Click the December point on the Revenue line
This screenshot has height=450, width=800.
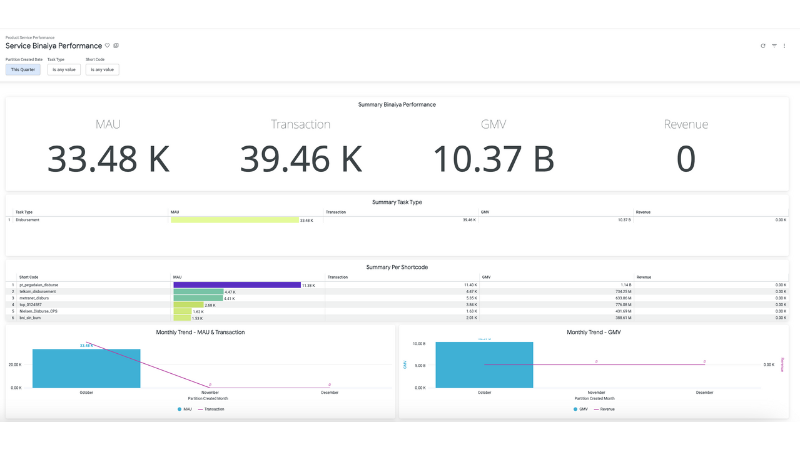pos(704,364)
